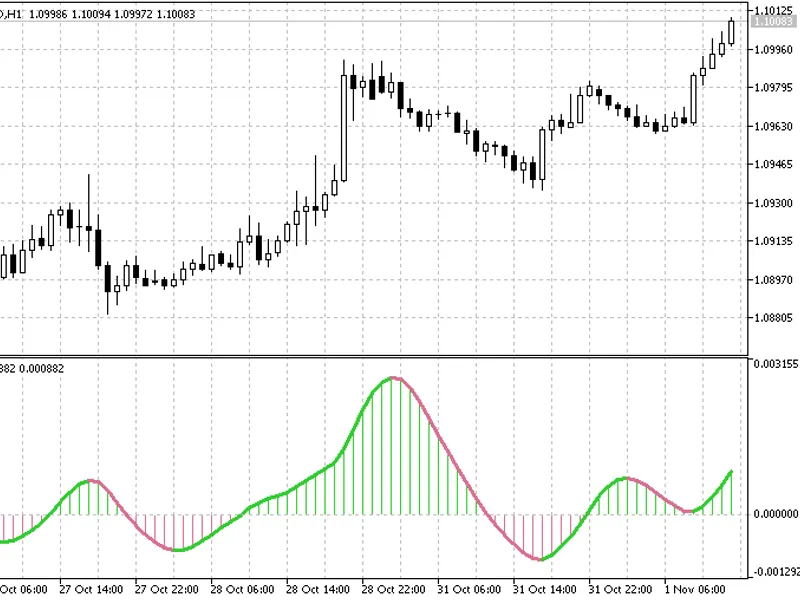Screen dimensions: 800x600
Task: Click the 28 Oct 06:00 time label
Action: tap(242, 589)
